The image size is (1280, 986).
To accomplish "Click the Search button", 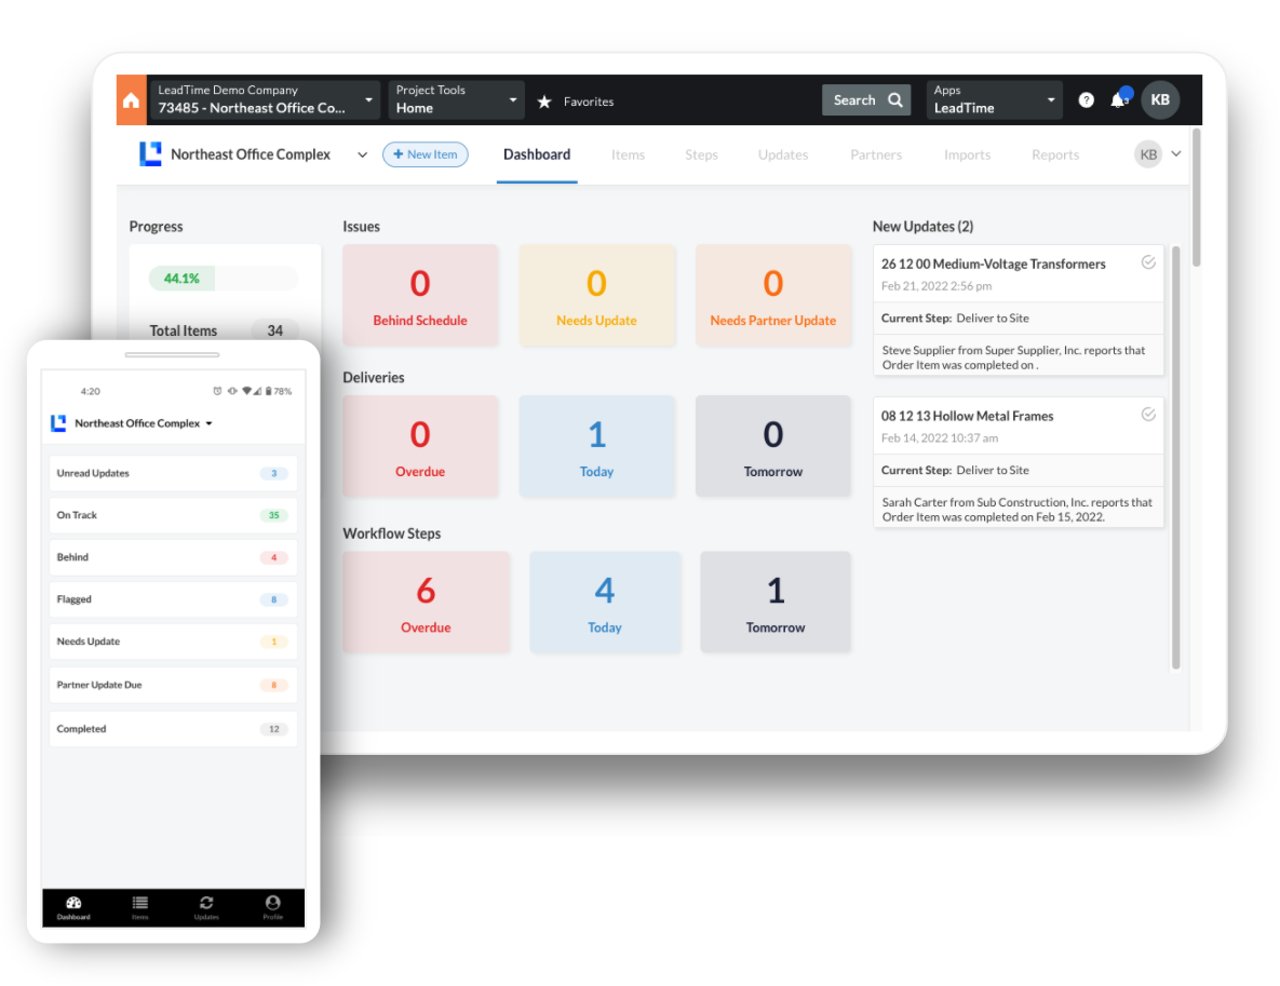I will pyautogui.click(x=866, y=100).
